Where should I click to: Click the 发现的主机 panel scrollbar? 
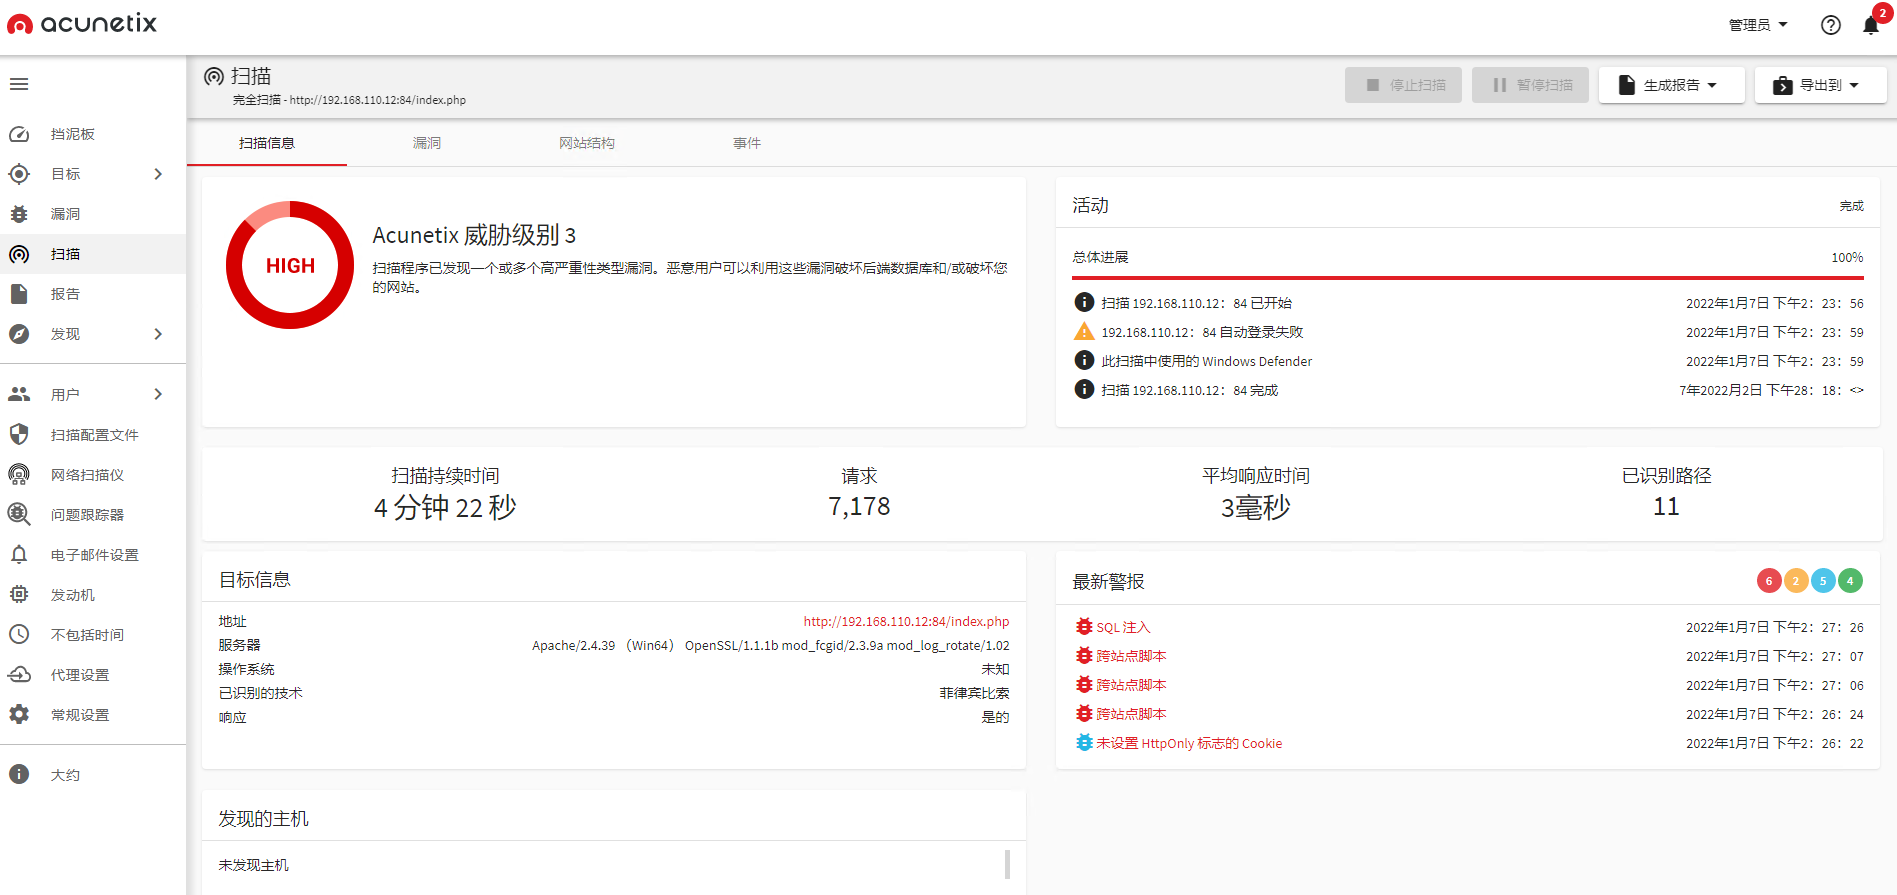click(1007, 864)
